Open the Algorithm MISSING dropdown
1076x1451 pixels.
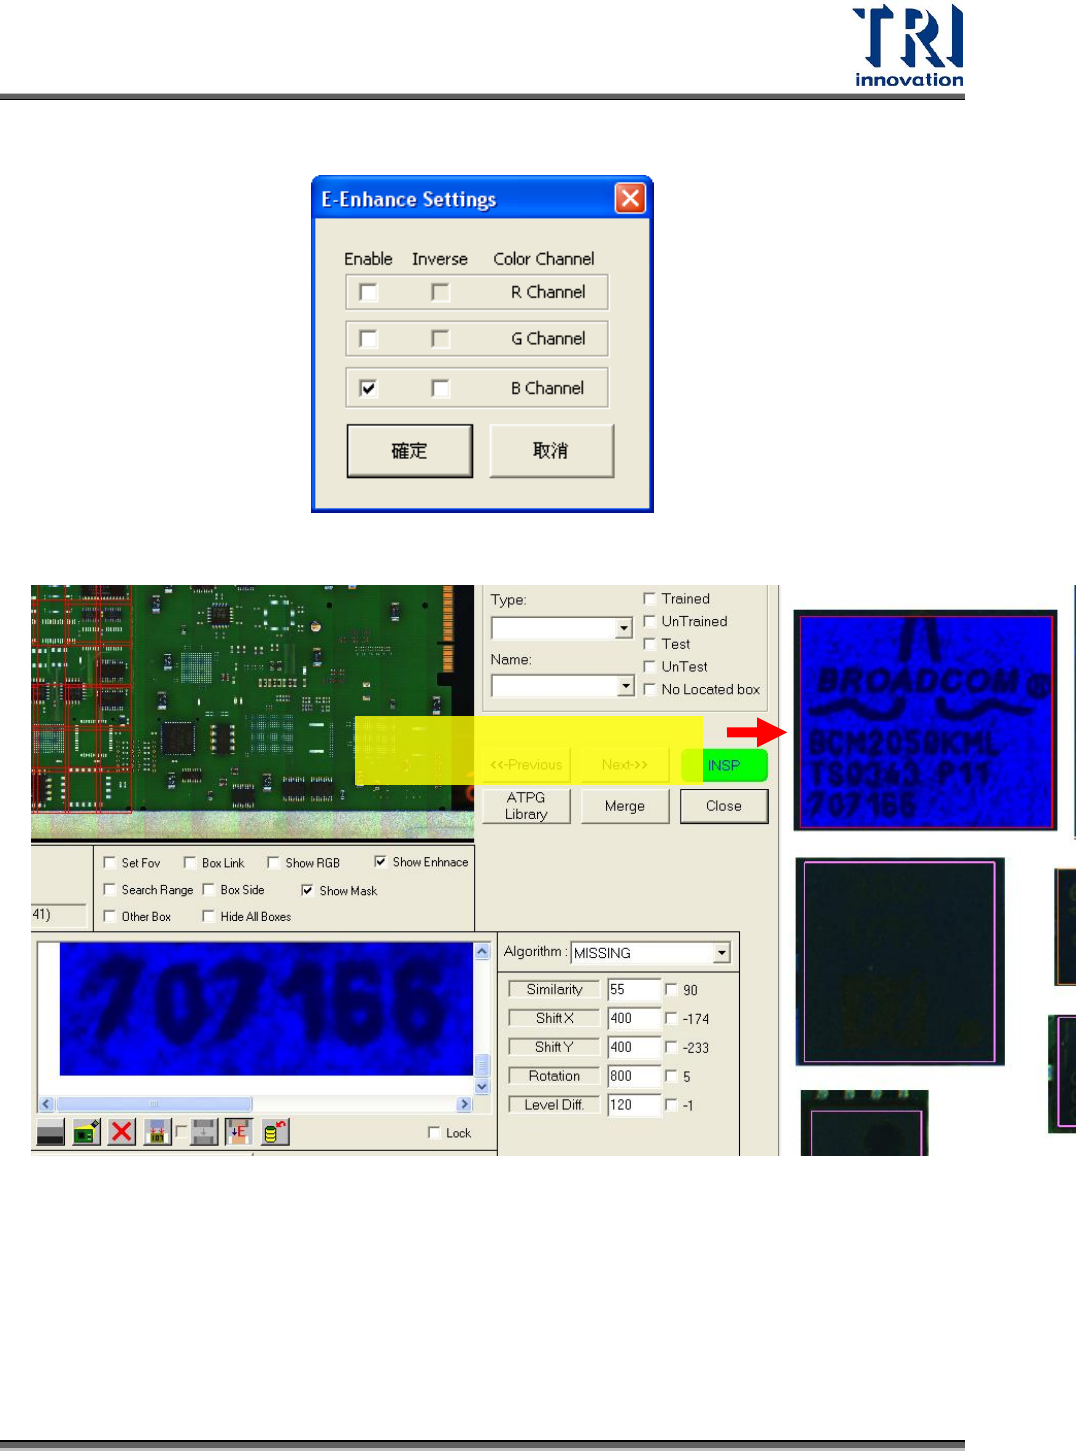coord(722,953)
